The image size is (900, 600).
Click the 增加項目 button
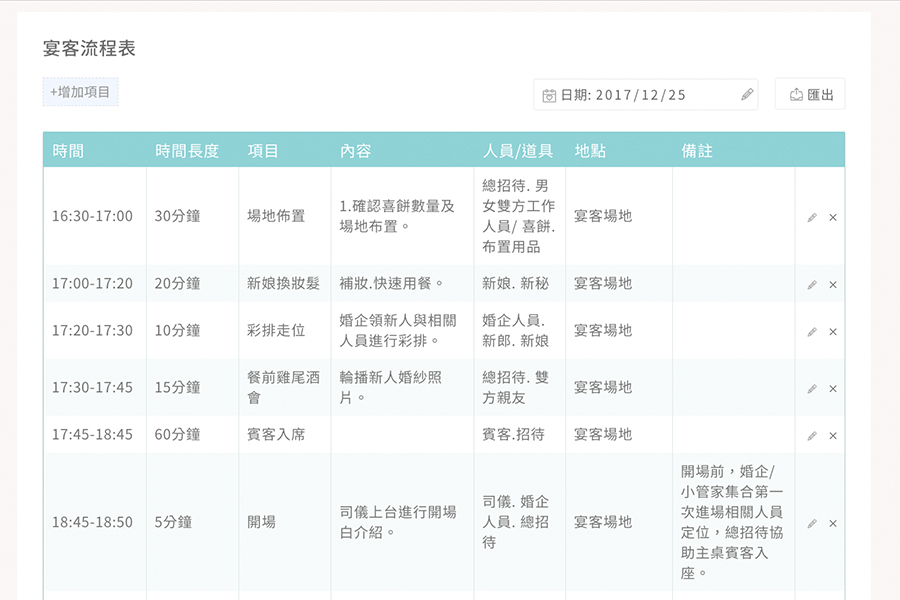click(81, 92)
